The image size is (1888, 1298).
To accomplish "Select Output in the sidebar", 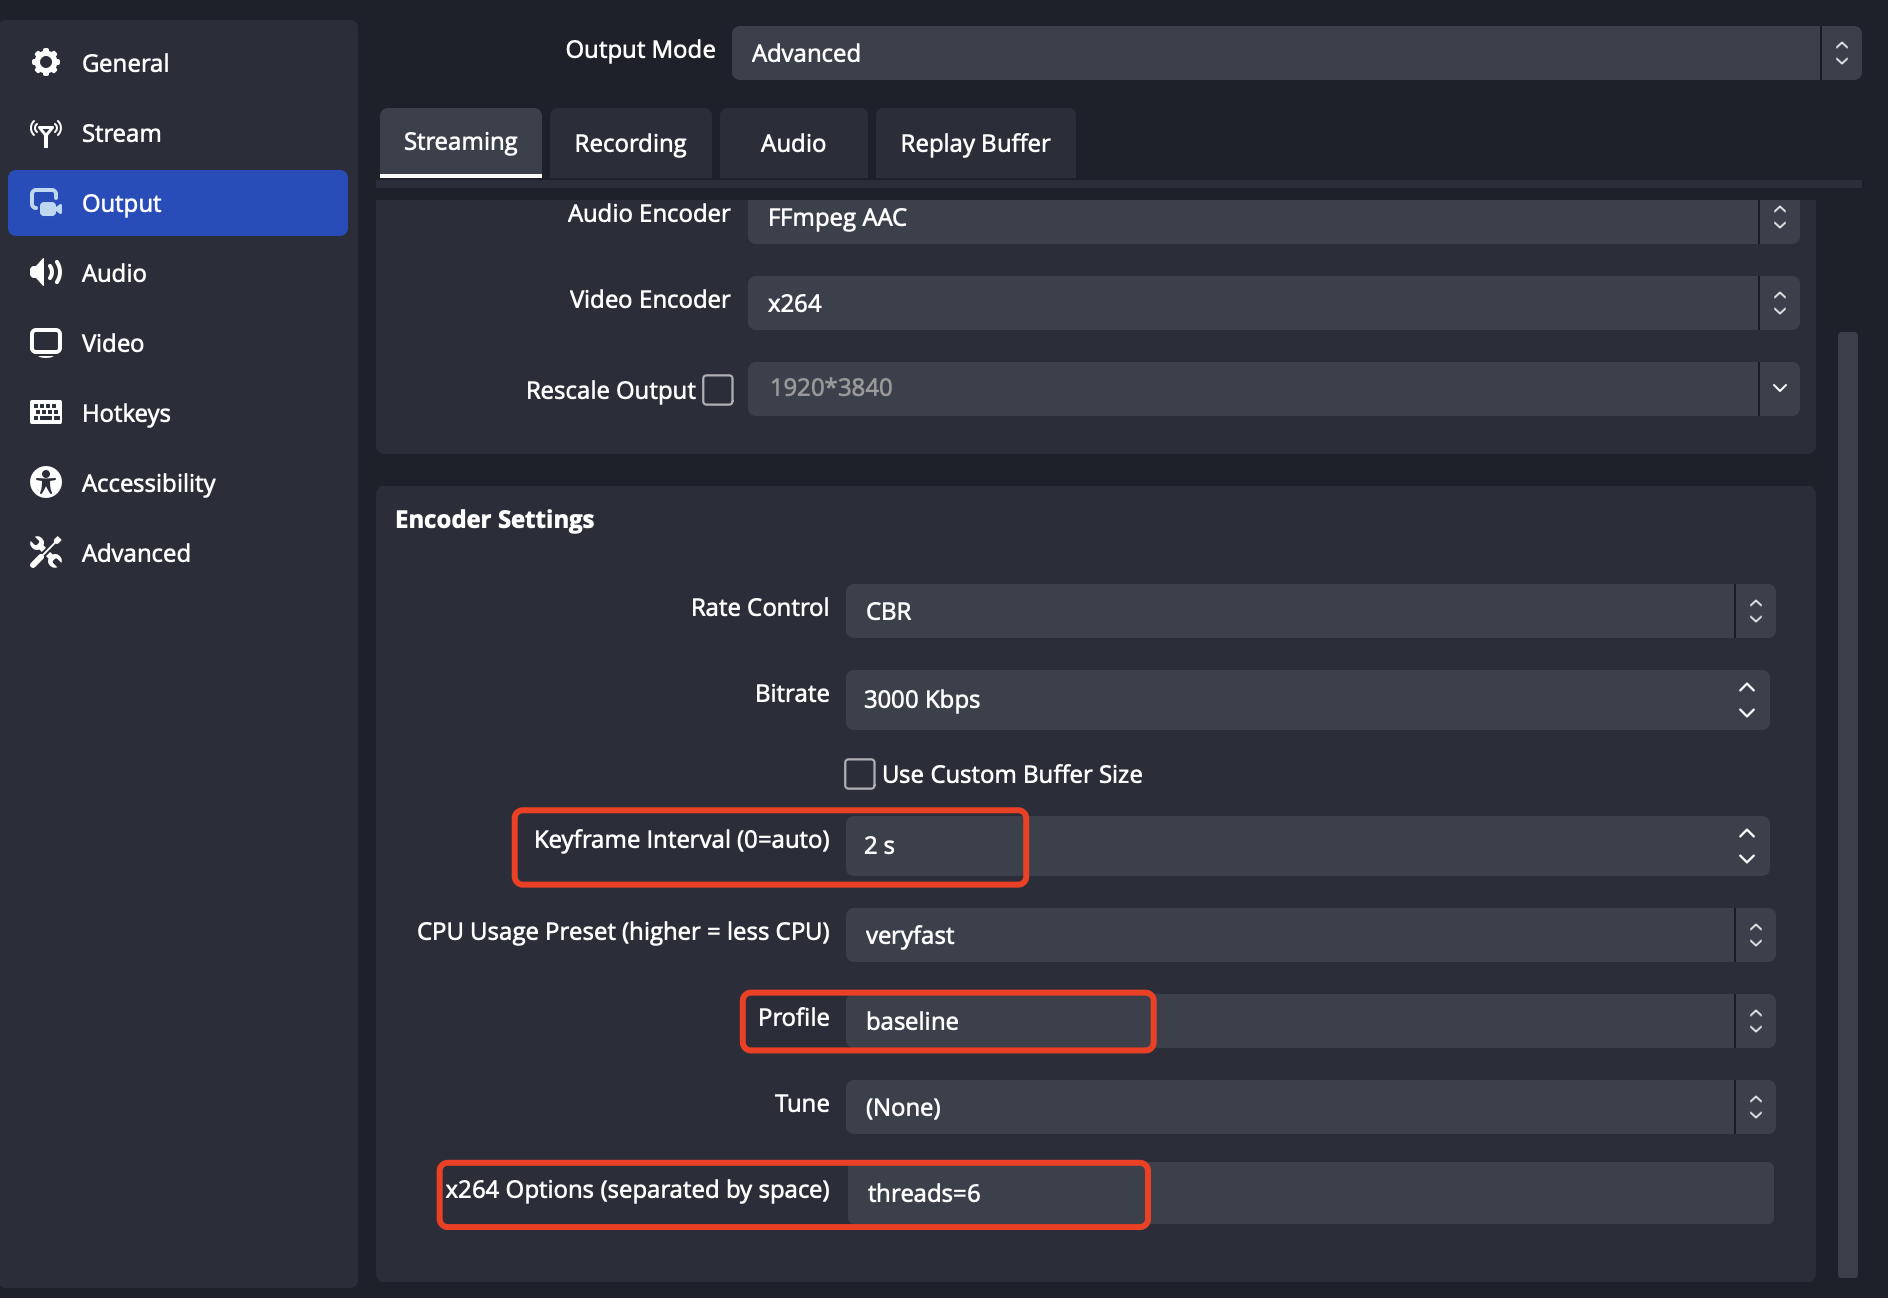I will coord(178,203).
